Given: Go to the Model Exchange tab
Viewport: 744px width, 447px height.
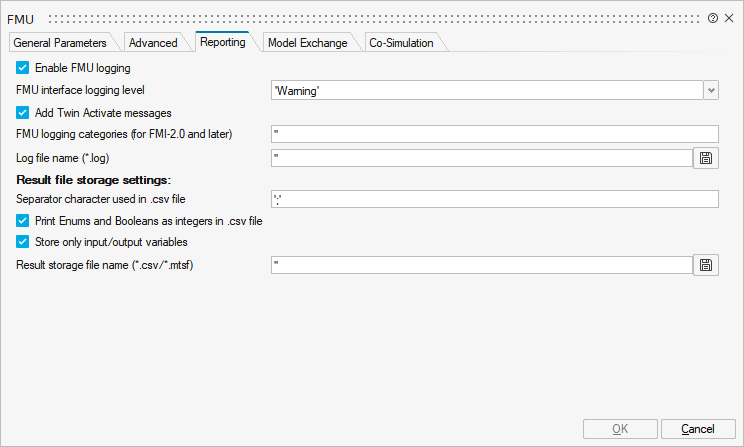Looking at the screenshot, I should pyautogui.click(x=307, y=43).
